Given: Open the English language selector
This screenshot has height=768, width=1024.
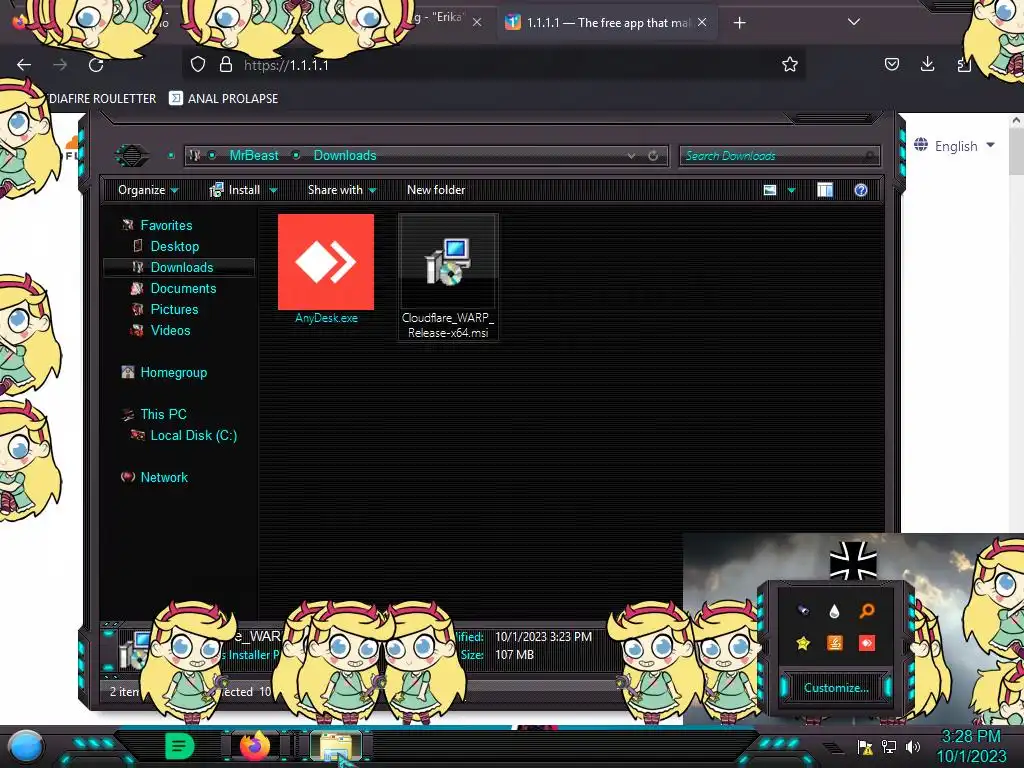Looking at the screenshot, I should (x=955, y=146).
